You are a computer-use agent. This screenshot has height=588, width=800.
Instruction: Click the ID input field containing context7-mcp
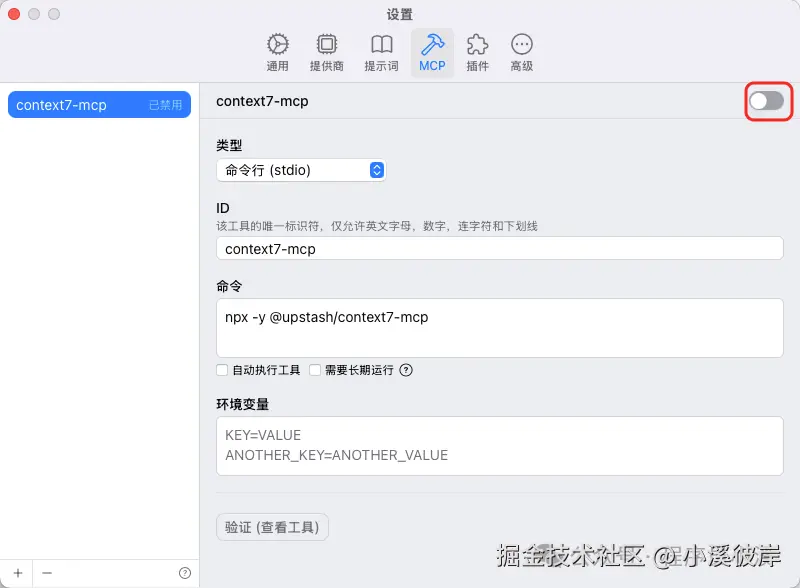(x=499, y=248)
